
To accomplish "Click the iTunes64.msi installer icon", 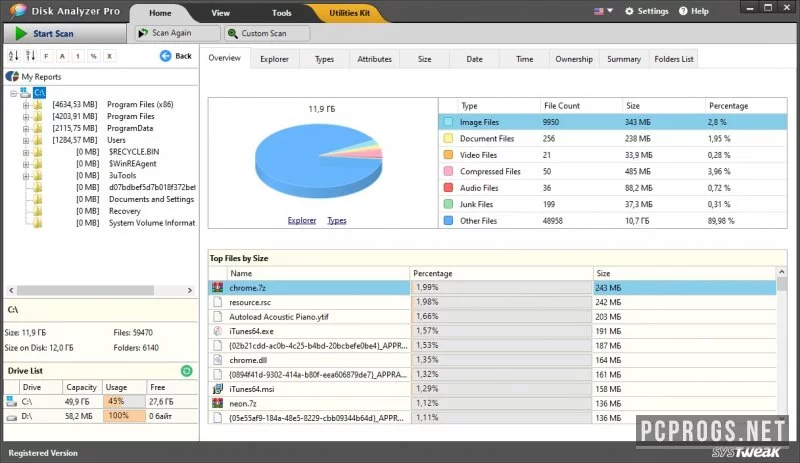I will [x=218, y=388].
